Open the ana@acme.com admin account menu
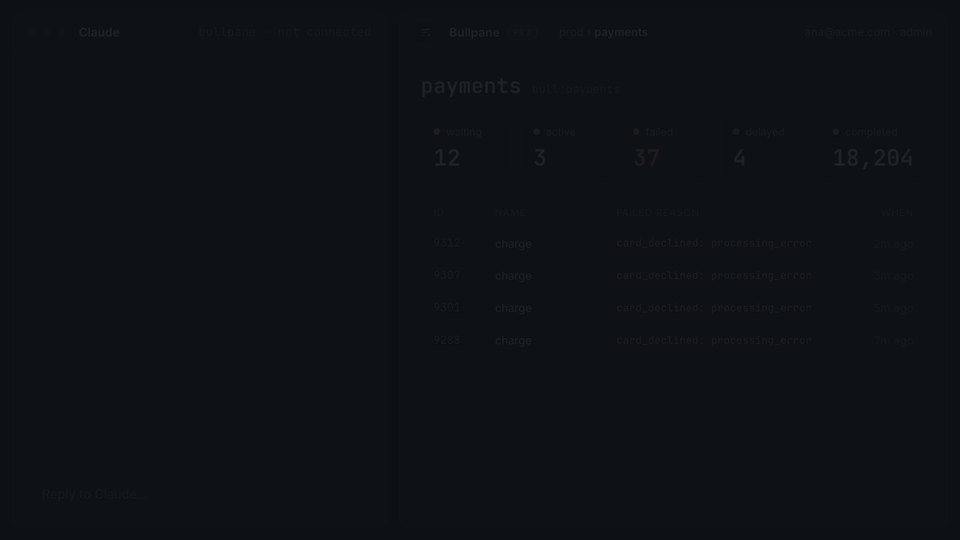 click(868, 32)
